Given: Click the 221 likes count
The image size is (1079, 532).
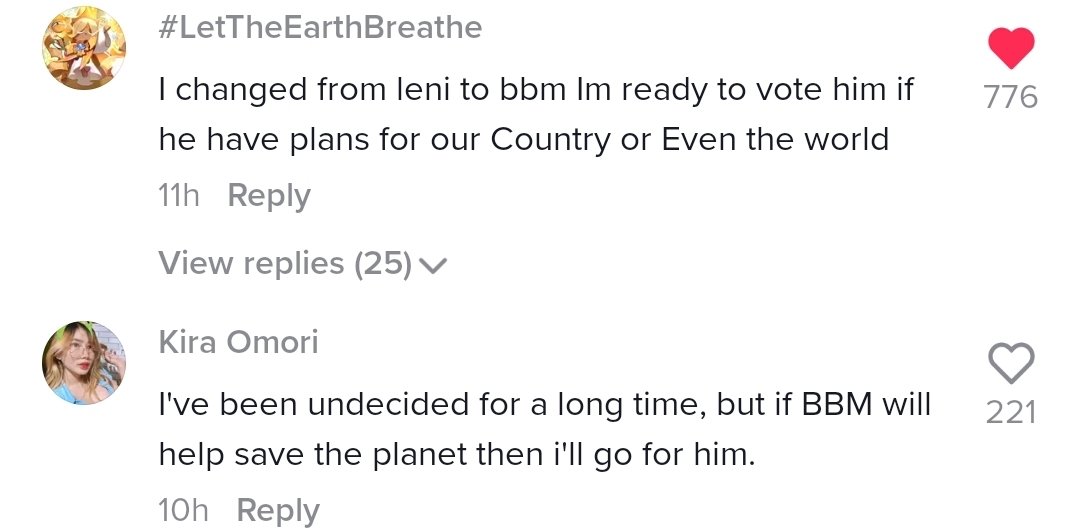Looking at the screenshot, I should pos(1011,413).
